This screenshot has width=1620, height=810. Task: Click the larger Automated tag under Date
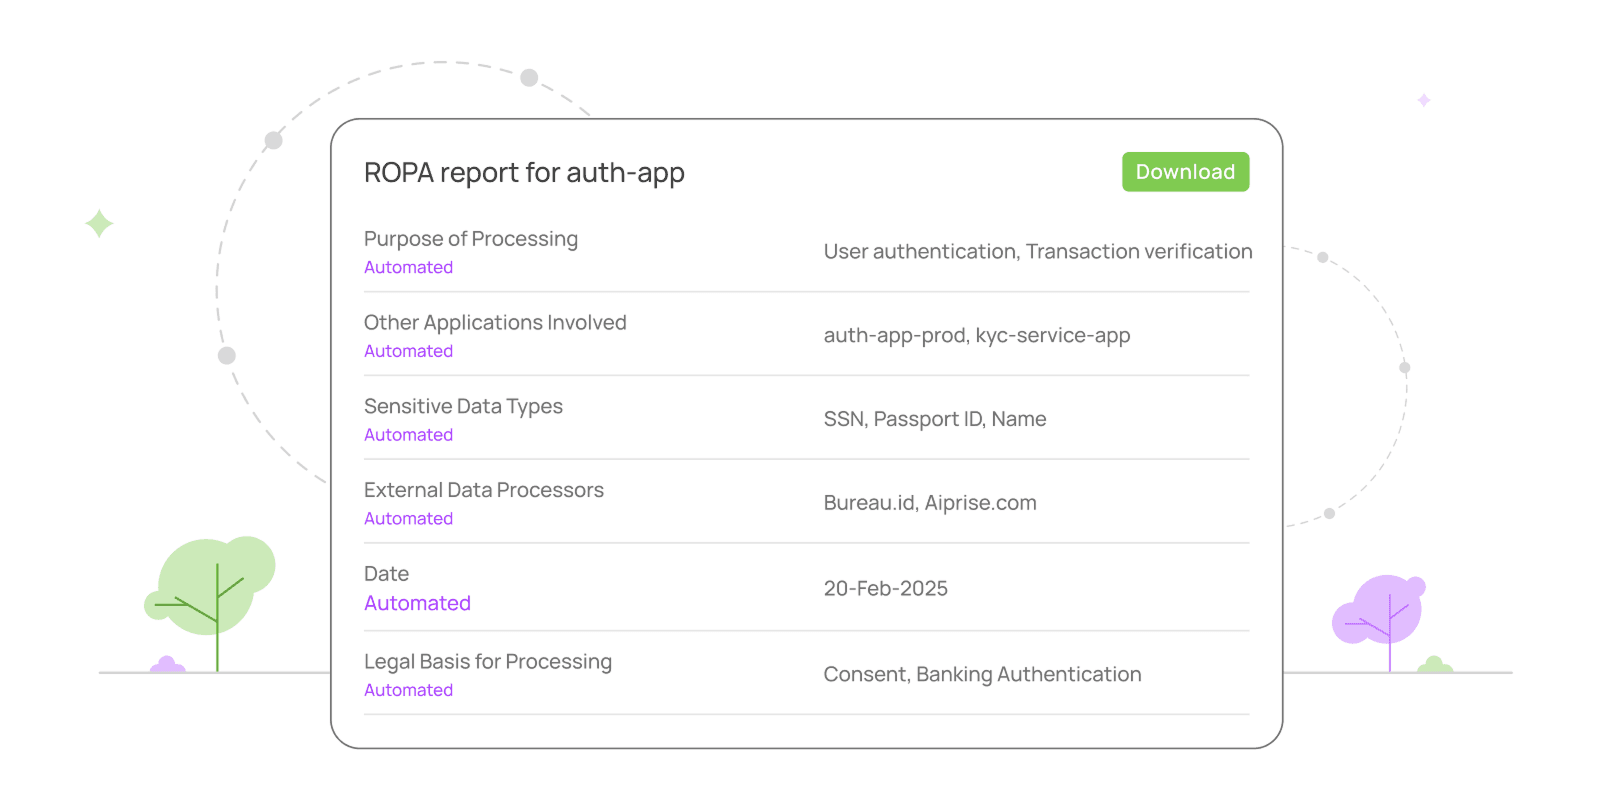(417, 604)
